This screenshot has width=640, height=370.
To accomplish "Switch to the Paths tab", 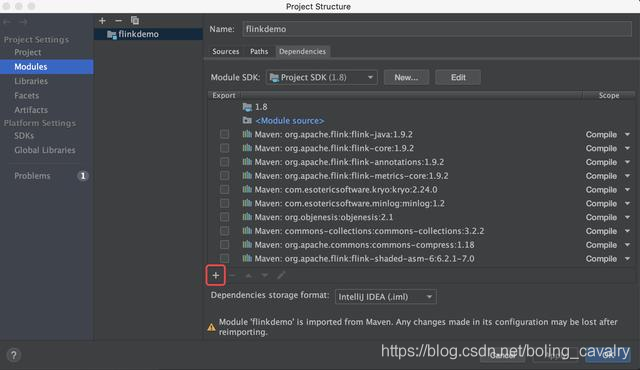I will point(259,51).
